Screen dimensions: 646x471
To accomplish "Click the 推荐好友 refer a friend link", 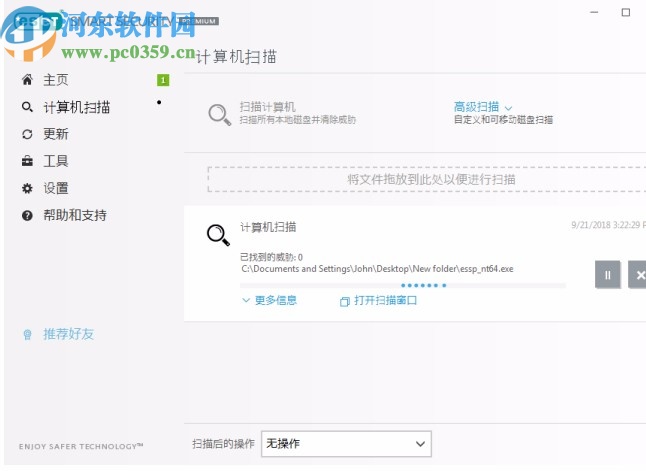I will 68,334.
